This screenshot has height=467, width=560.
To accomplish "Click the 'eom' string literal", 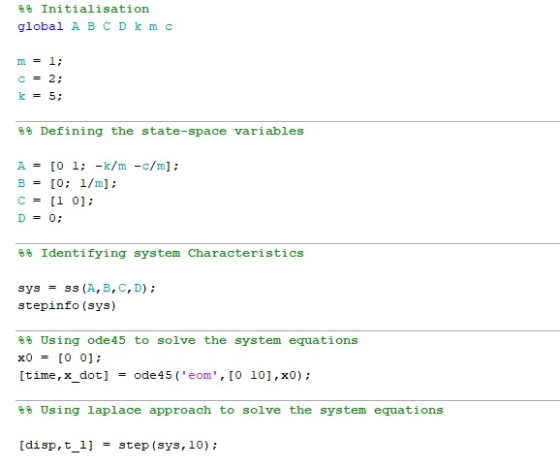I will point(200,375).
